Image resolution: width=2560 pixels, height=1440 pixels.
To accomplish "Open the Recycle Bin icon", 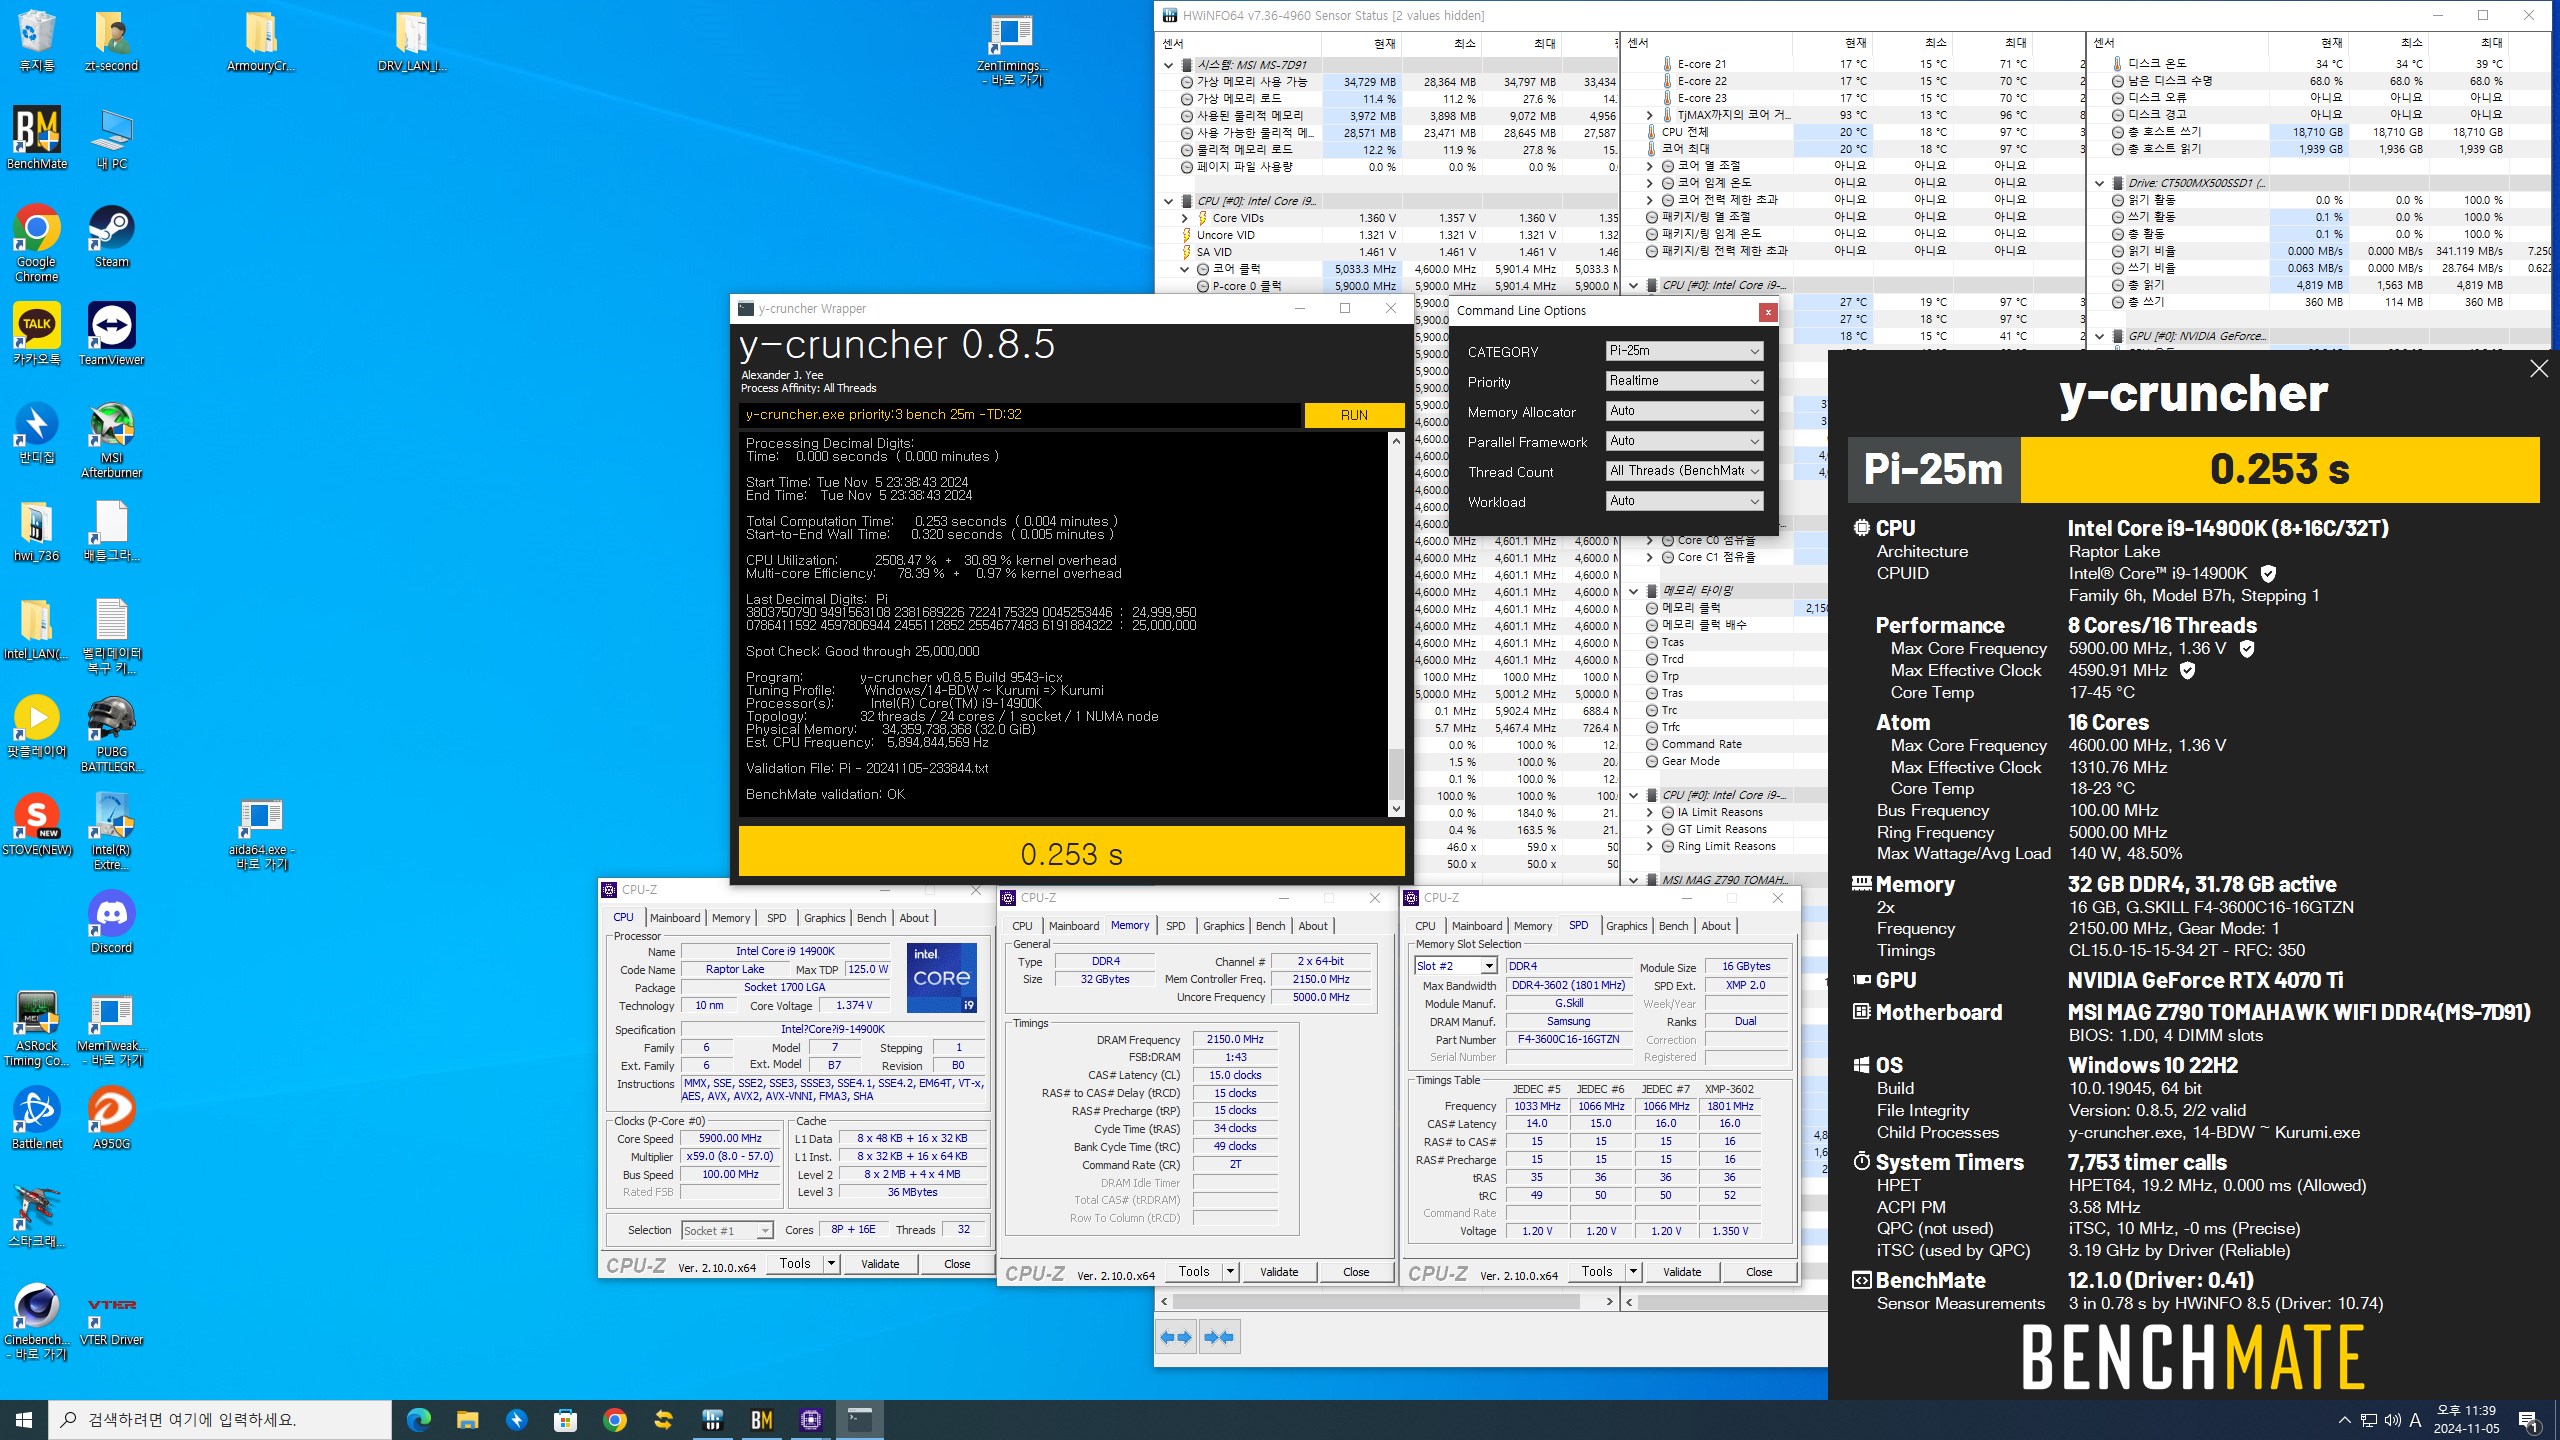I will pos(37,41).
